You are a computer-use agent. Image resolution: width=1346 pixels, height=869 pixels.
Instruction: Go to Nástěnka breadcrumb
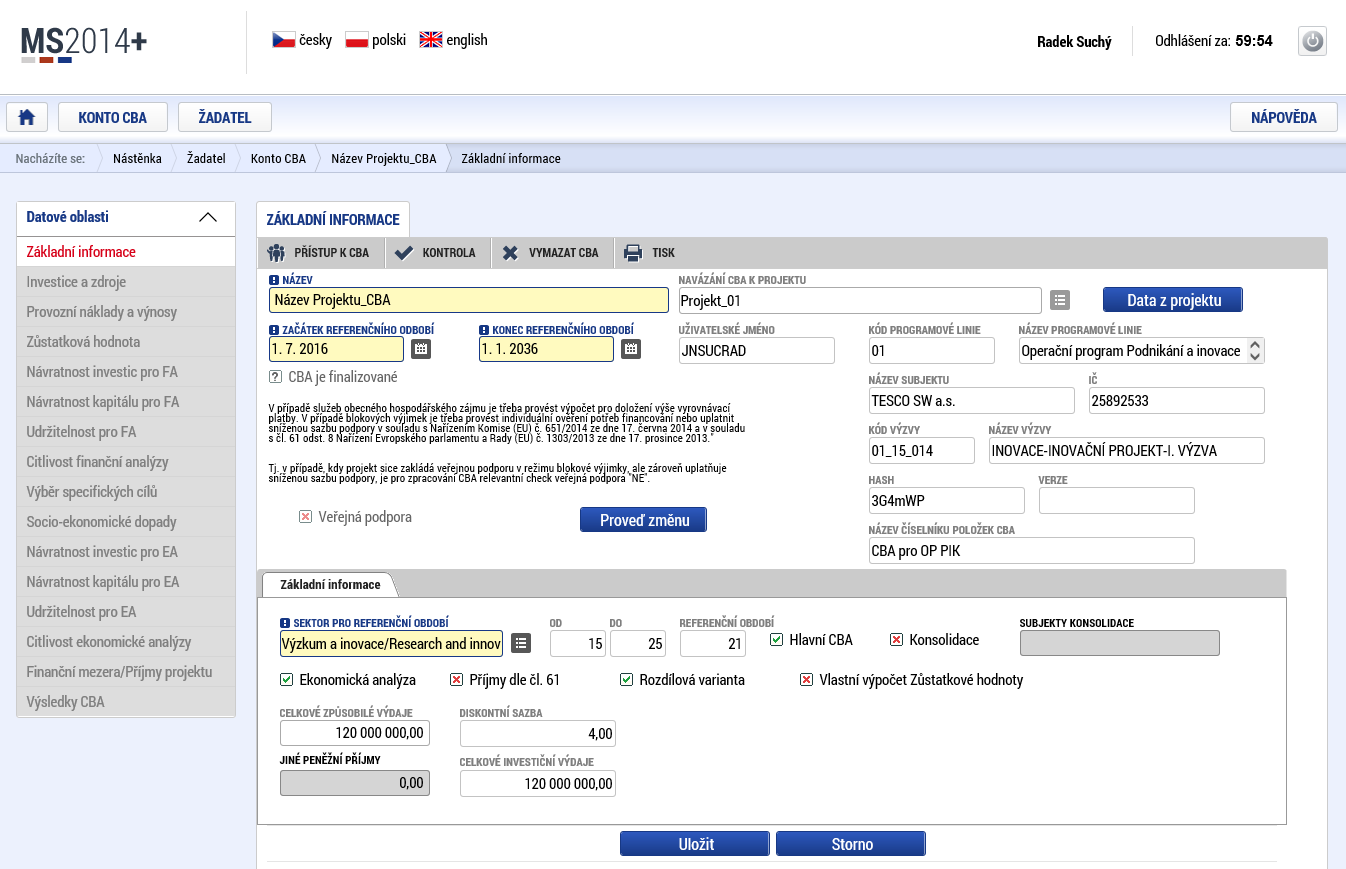[137, 158]
